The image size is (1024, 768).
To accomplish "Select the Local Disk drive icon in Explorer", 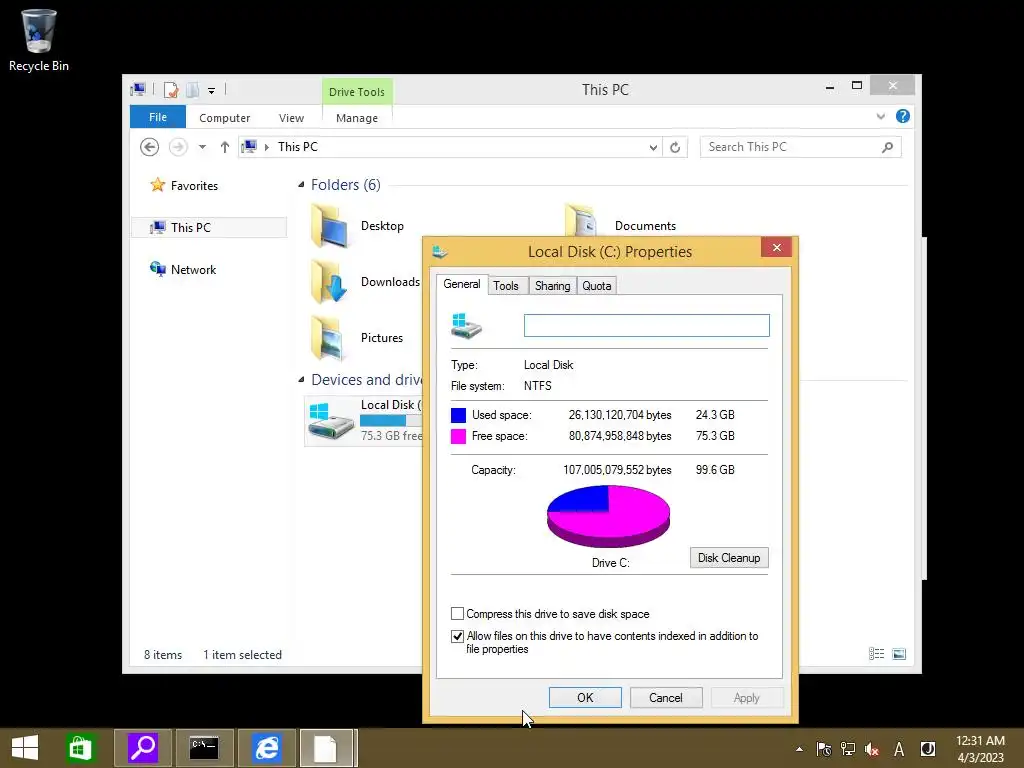I will click(x=331, y=421).
